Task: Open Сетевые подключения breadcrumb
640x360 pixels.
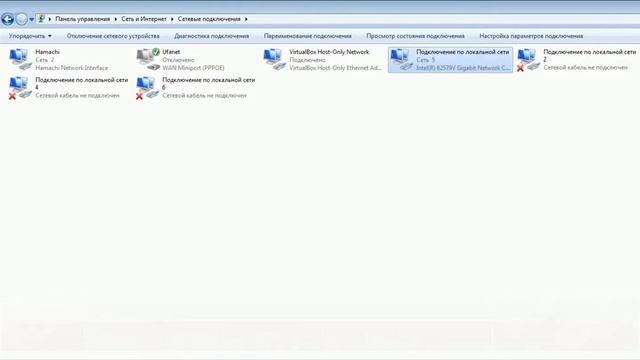Action: tap(209, 19)
